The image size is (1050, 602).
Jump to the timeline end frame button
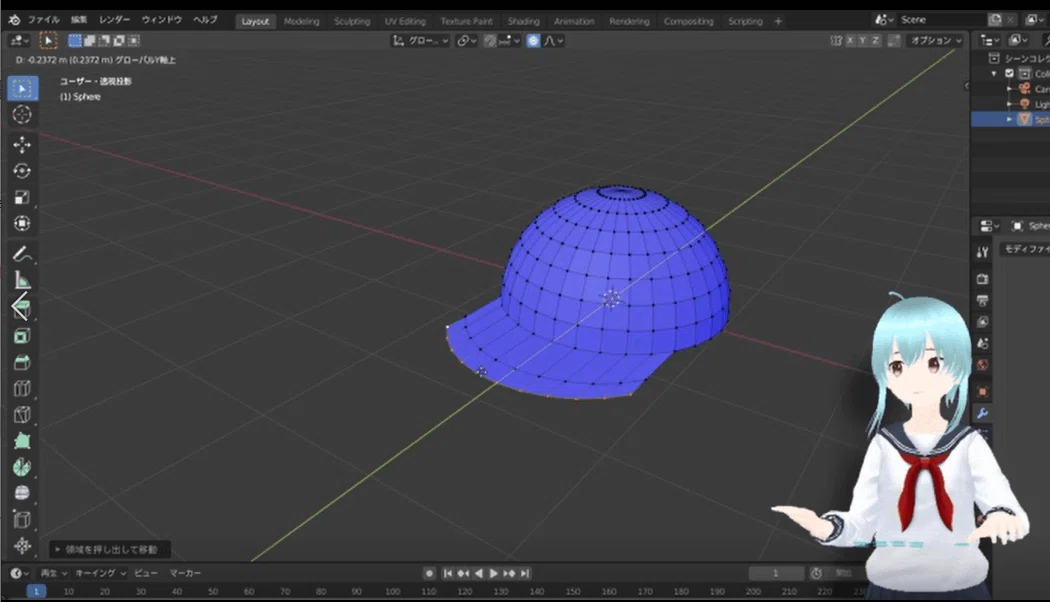pyautogui.click(x=526, y=573)
